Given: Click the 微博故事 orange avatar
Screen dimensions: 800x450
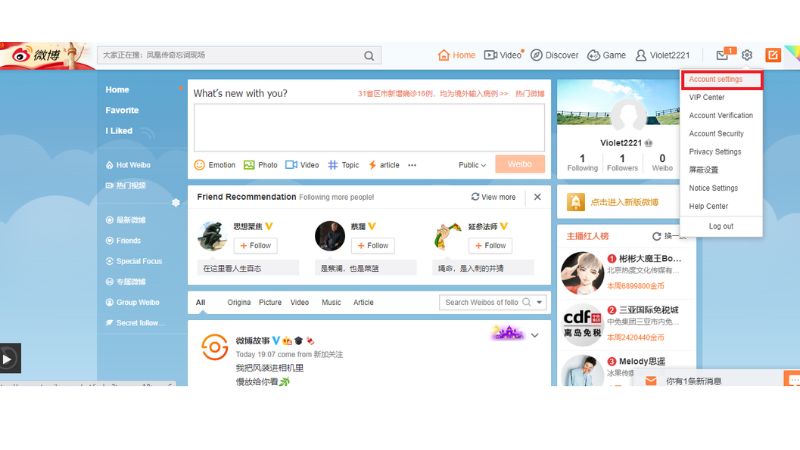Looking at the screenshot, I should (x=214, y=347).
